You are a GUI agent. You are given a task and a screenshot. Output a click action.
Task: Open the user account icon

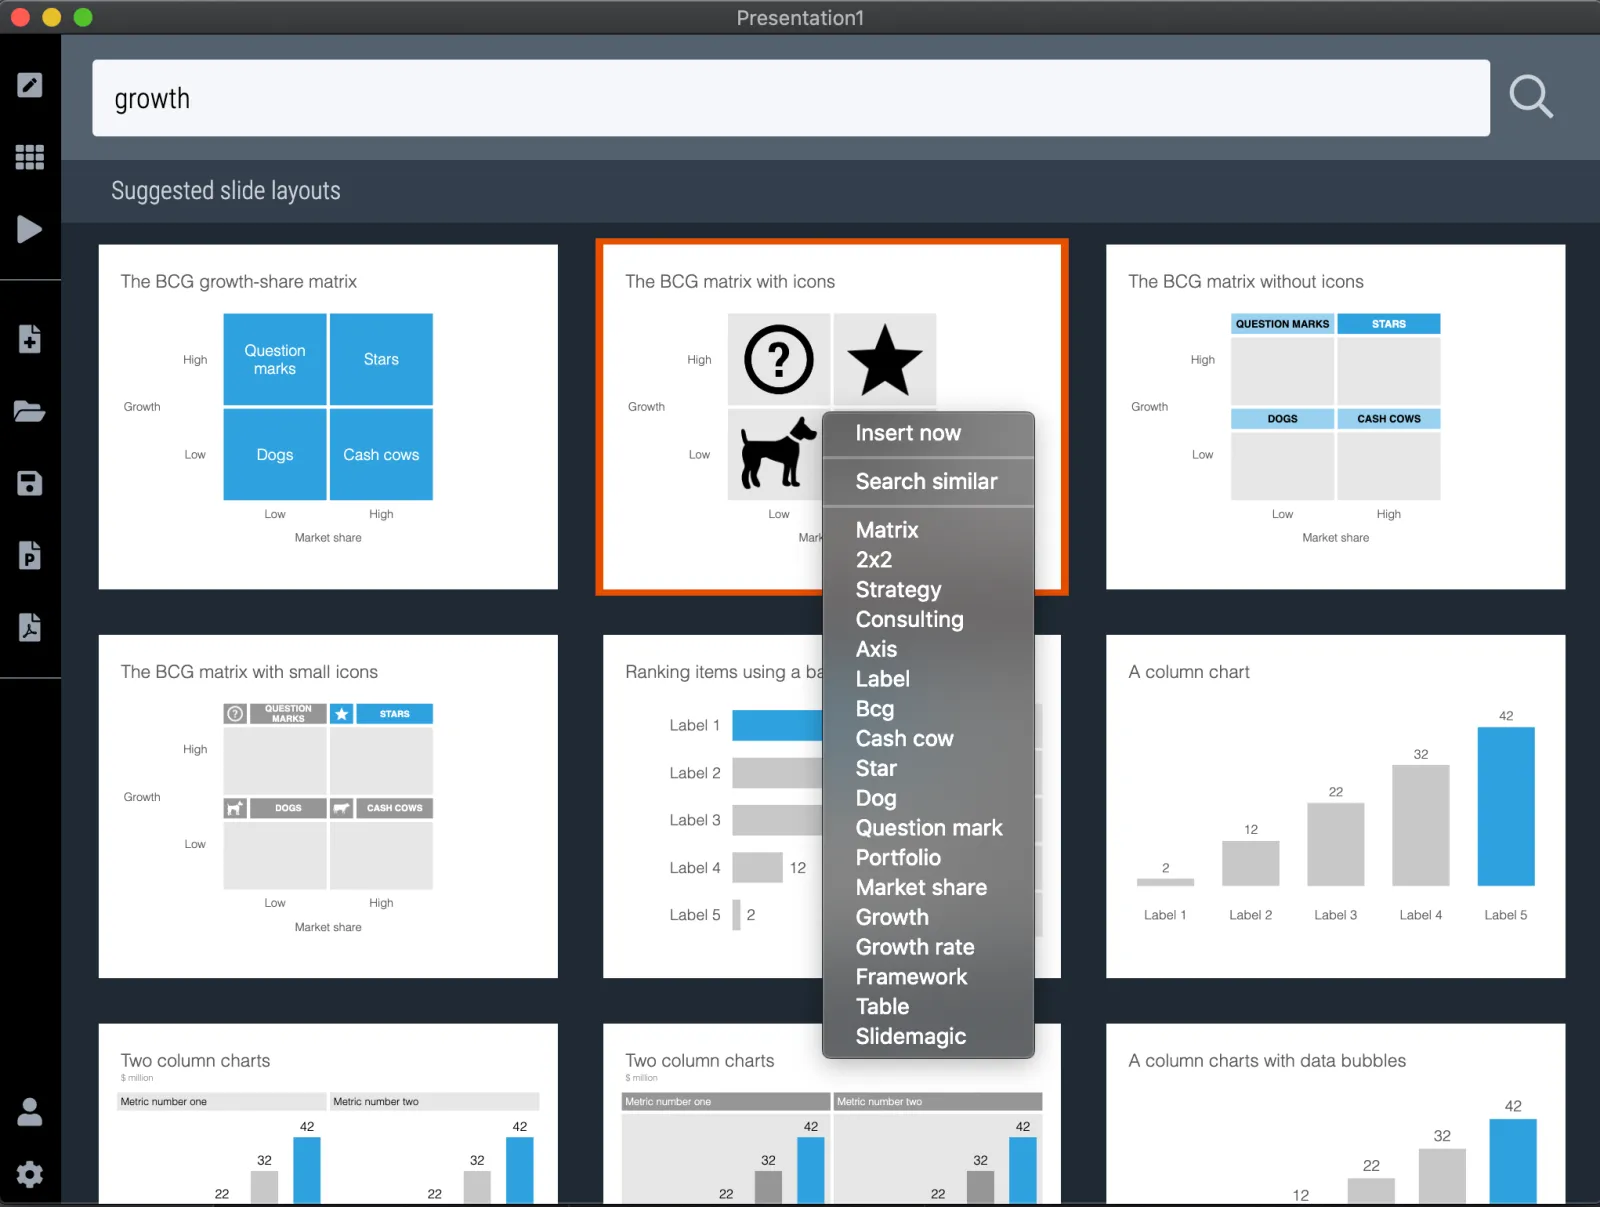(30, 1112)
